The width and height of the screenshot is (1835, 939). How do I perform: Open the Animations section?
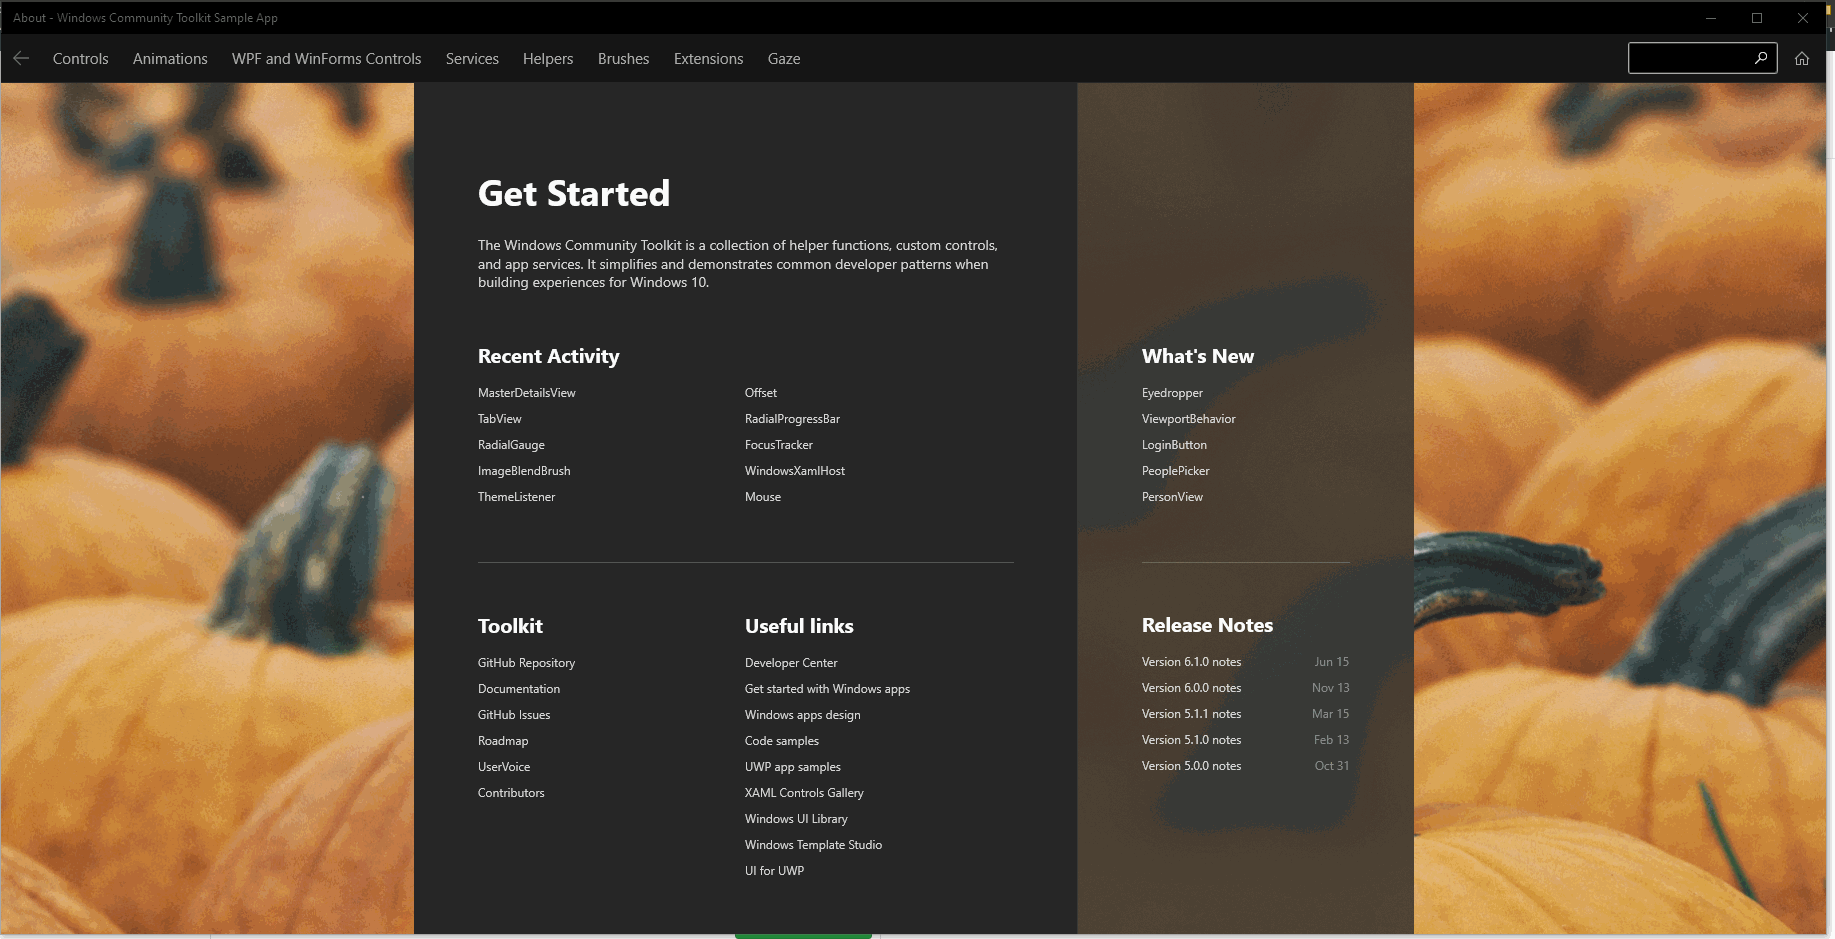pyautogui.click(x=169, y=58)
